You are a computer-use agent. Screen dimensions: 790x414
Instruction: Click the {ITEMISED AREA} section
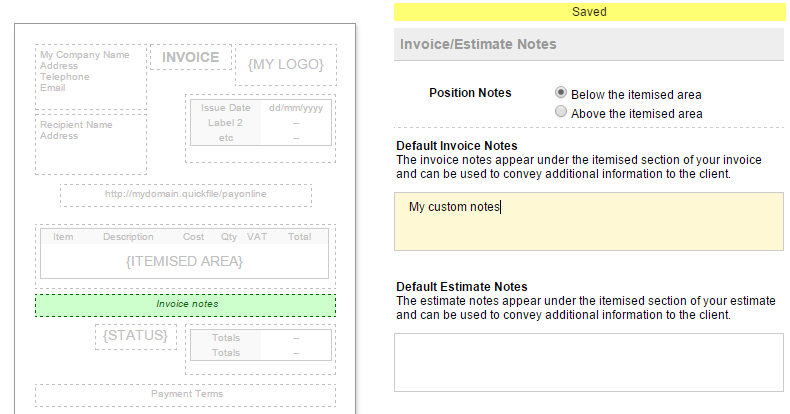point(184,260)
